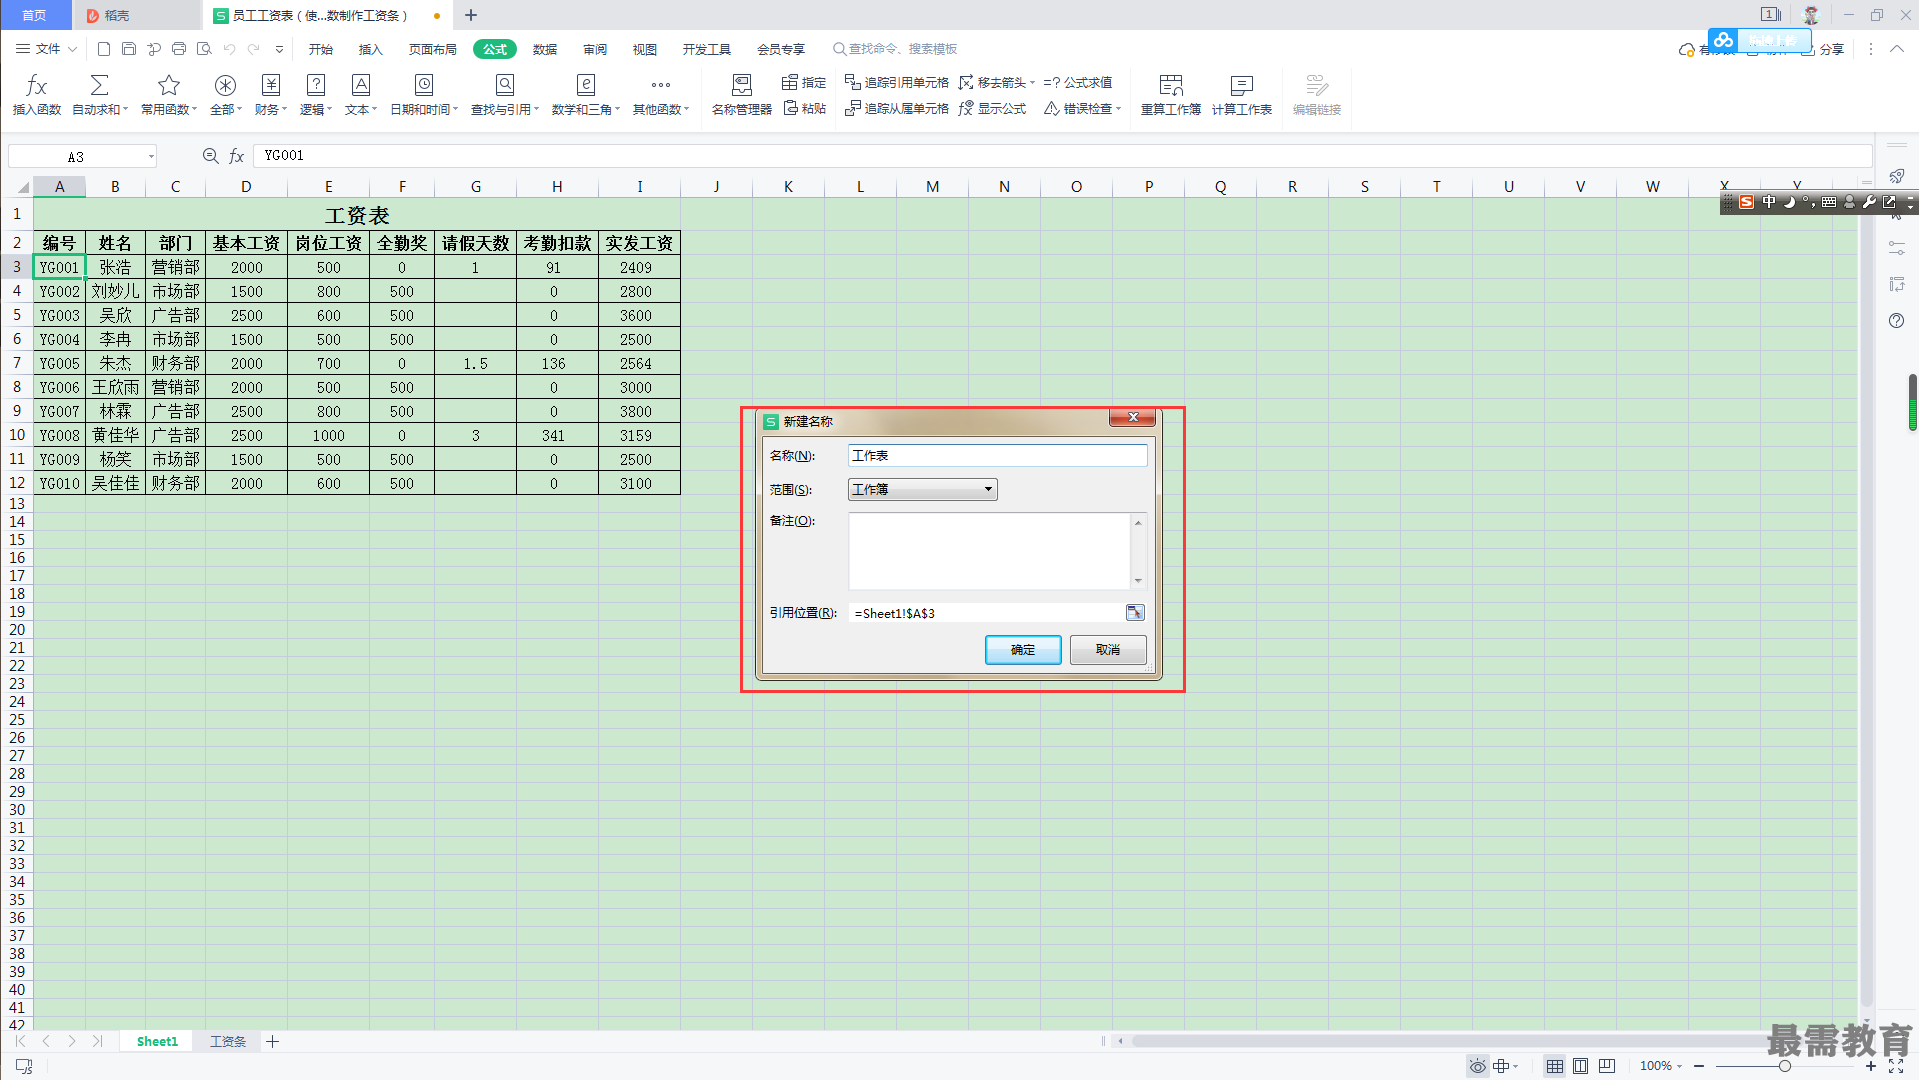This screenshot has height=1080, width=1919.
Task: Close the 新建名称 dialog
Action: [1133, 418]
